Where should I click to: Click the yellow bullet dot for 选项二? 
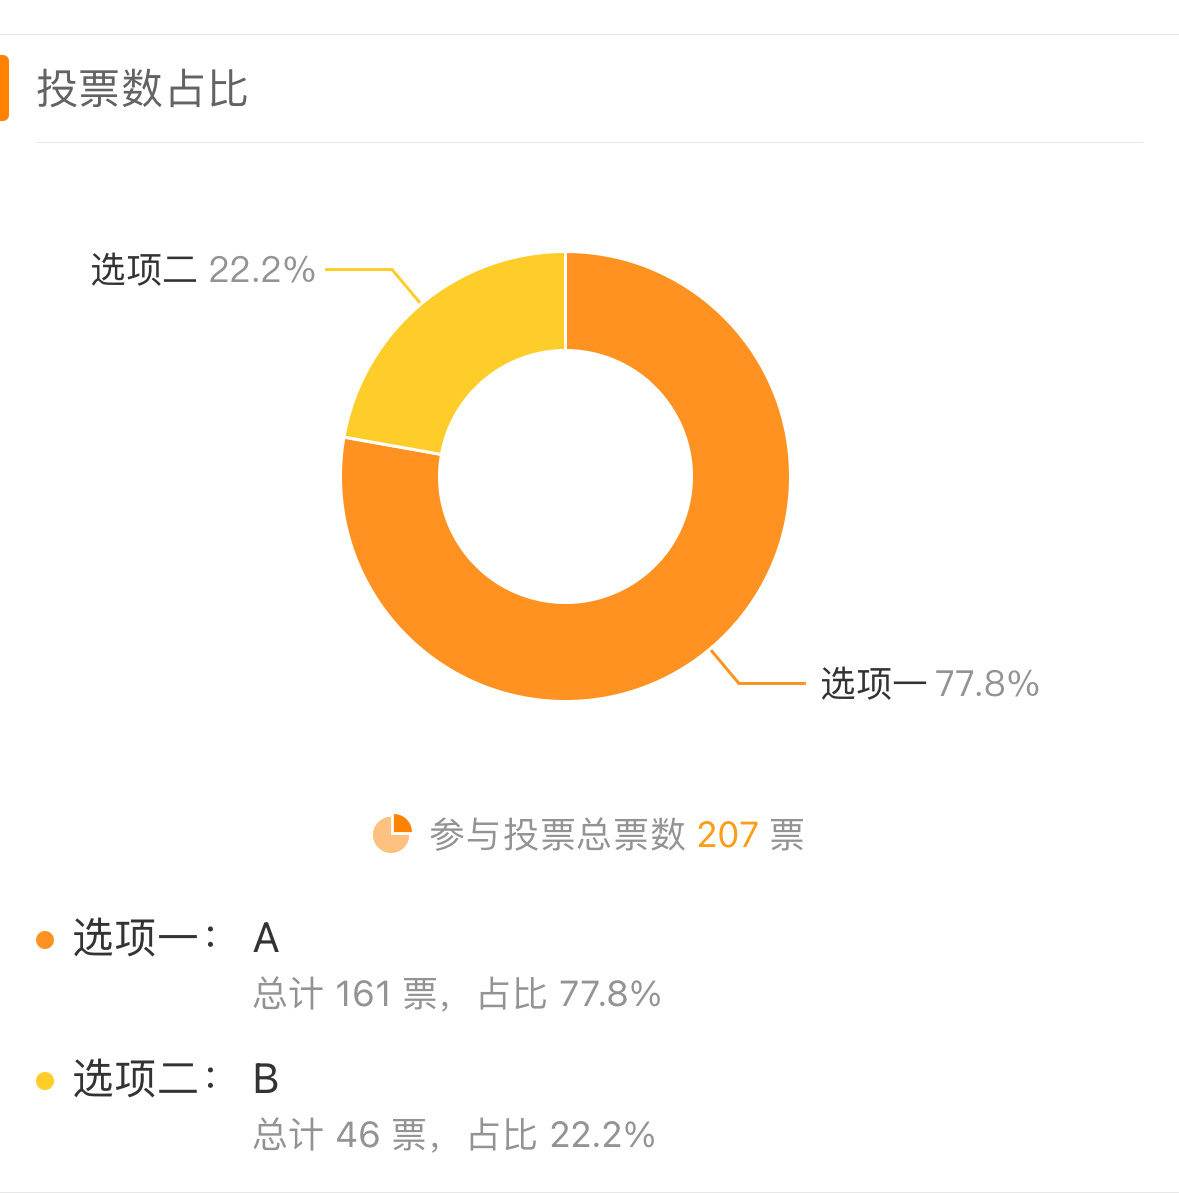[45, 1080]
